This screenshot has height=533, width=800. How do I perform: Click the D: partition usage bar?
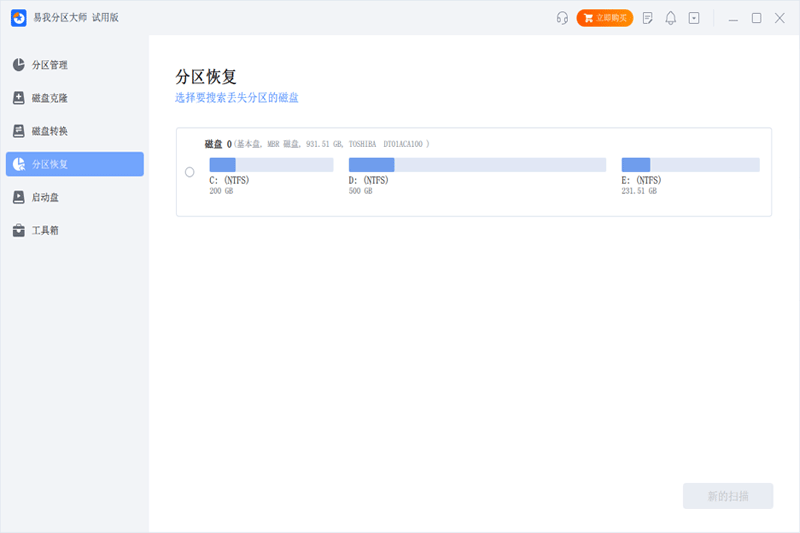click(x=477, y=165)
